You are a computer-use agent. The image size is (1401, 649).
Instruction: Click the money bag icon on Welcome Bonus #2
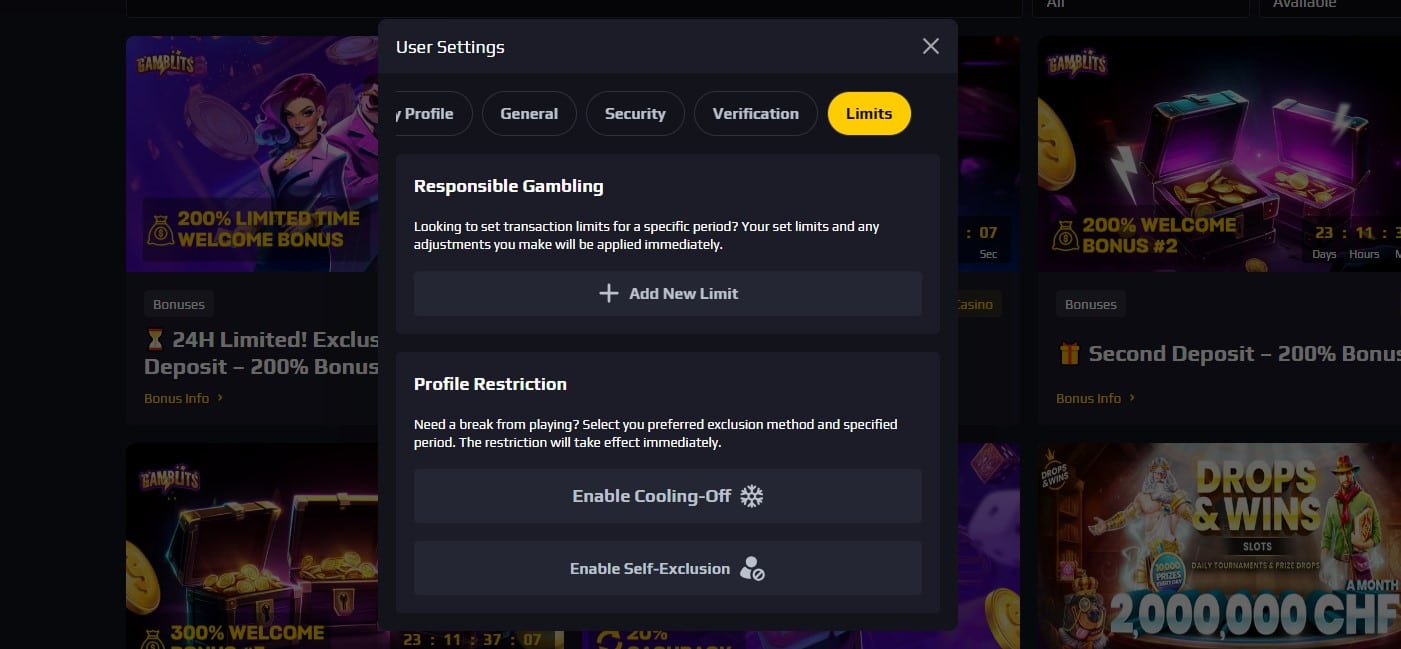(1067, 236)
